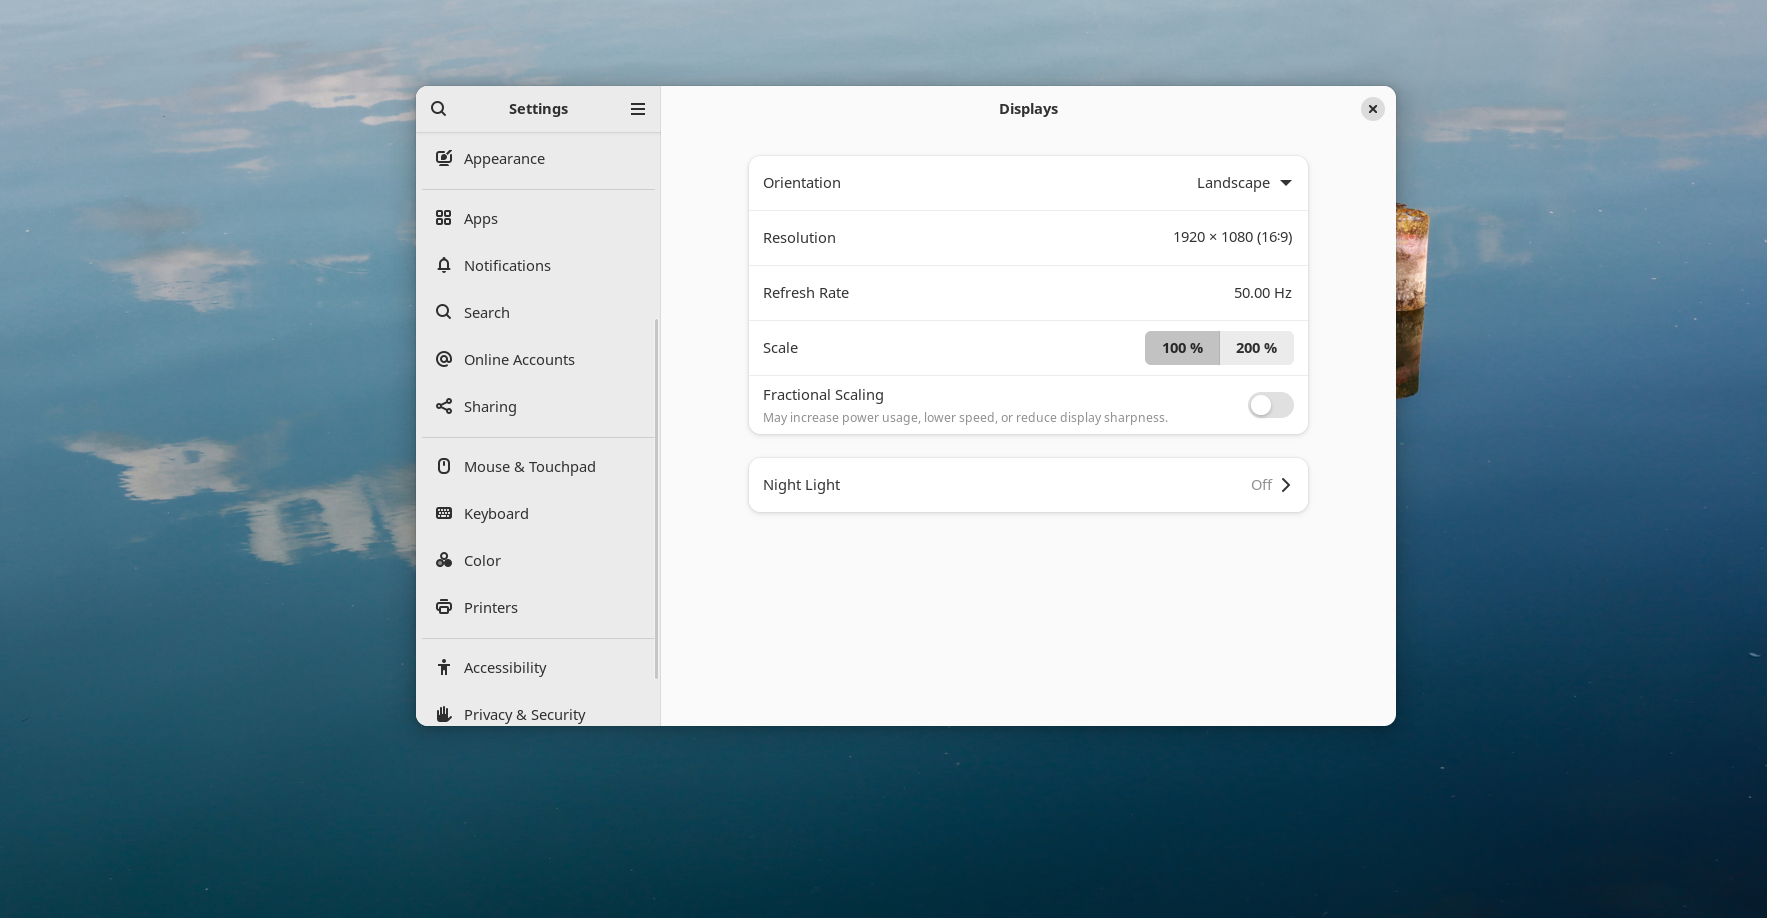Expand Night Light settings with the chevron
1767x918 pixels.
click(1286, 485)
